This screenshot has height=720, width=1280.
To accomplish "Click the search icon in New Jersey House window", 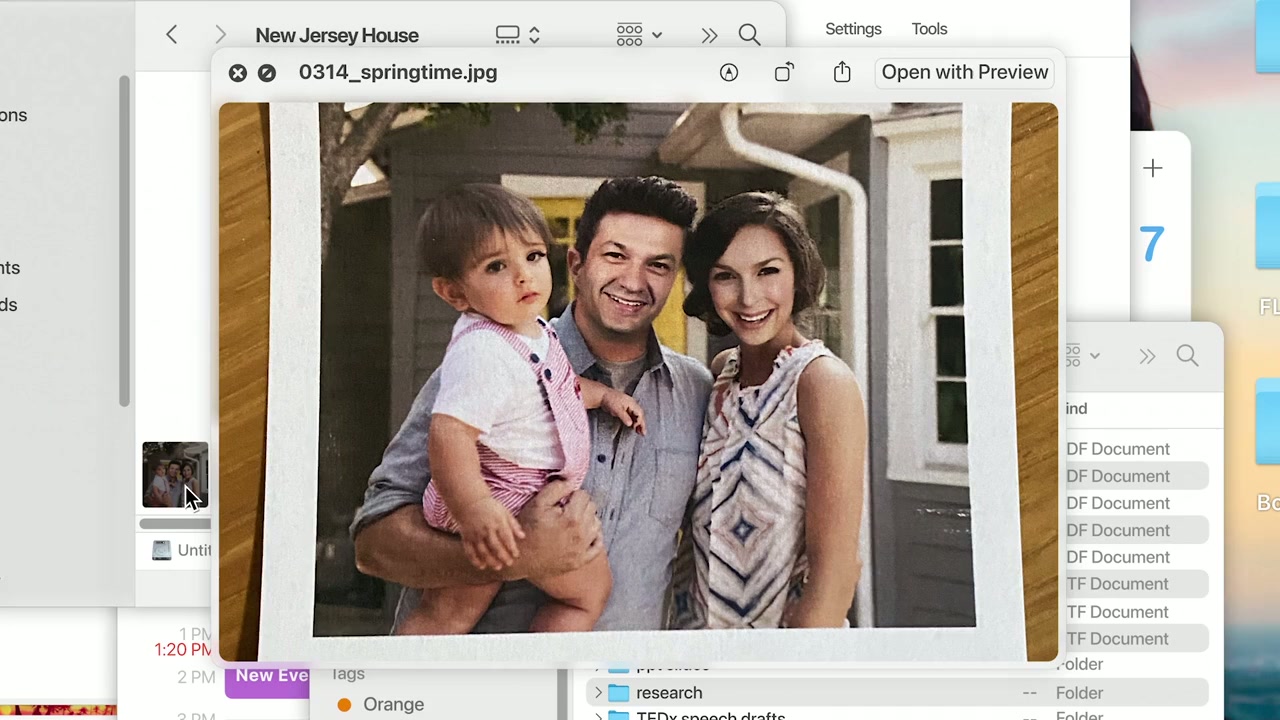I will 749,35.
